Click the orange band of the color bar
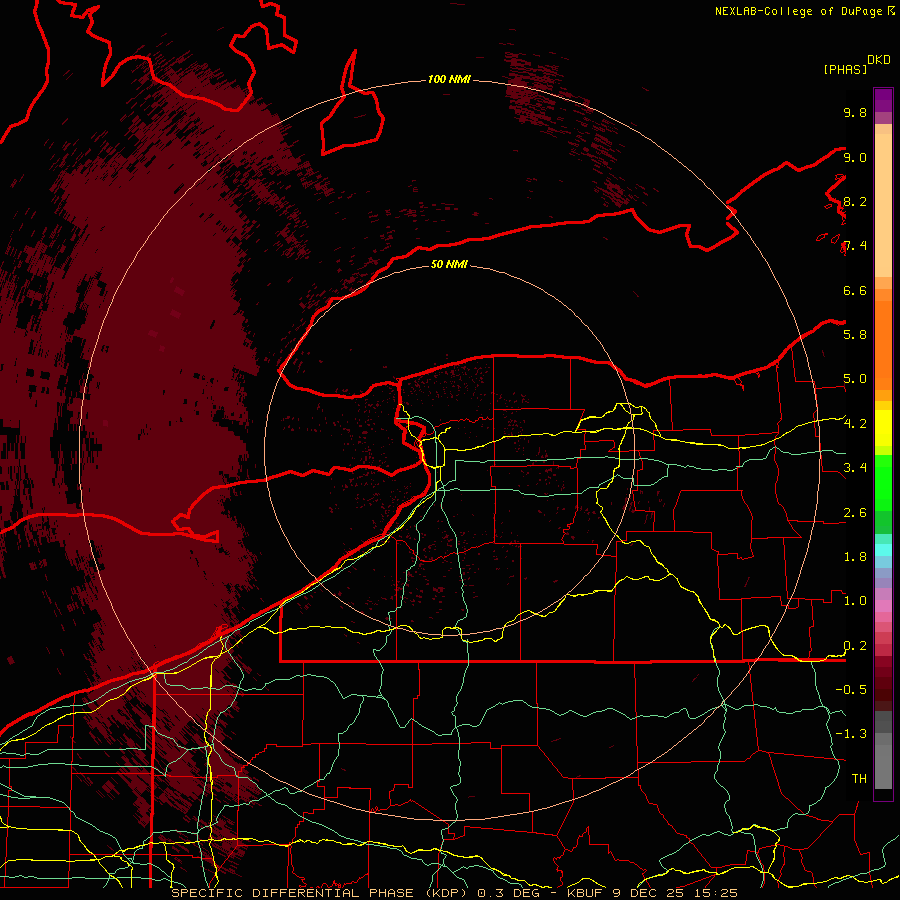Screen dimensions: 900x900 coord(883,344)
